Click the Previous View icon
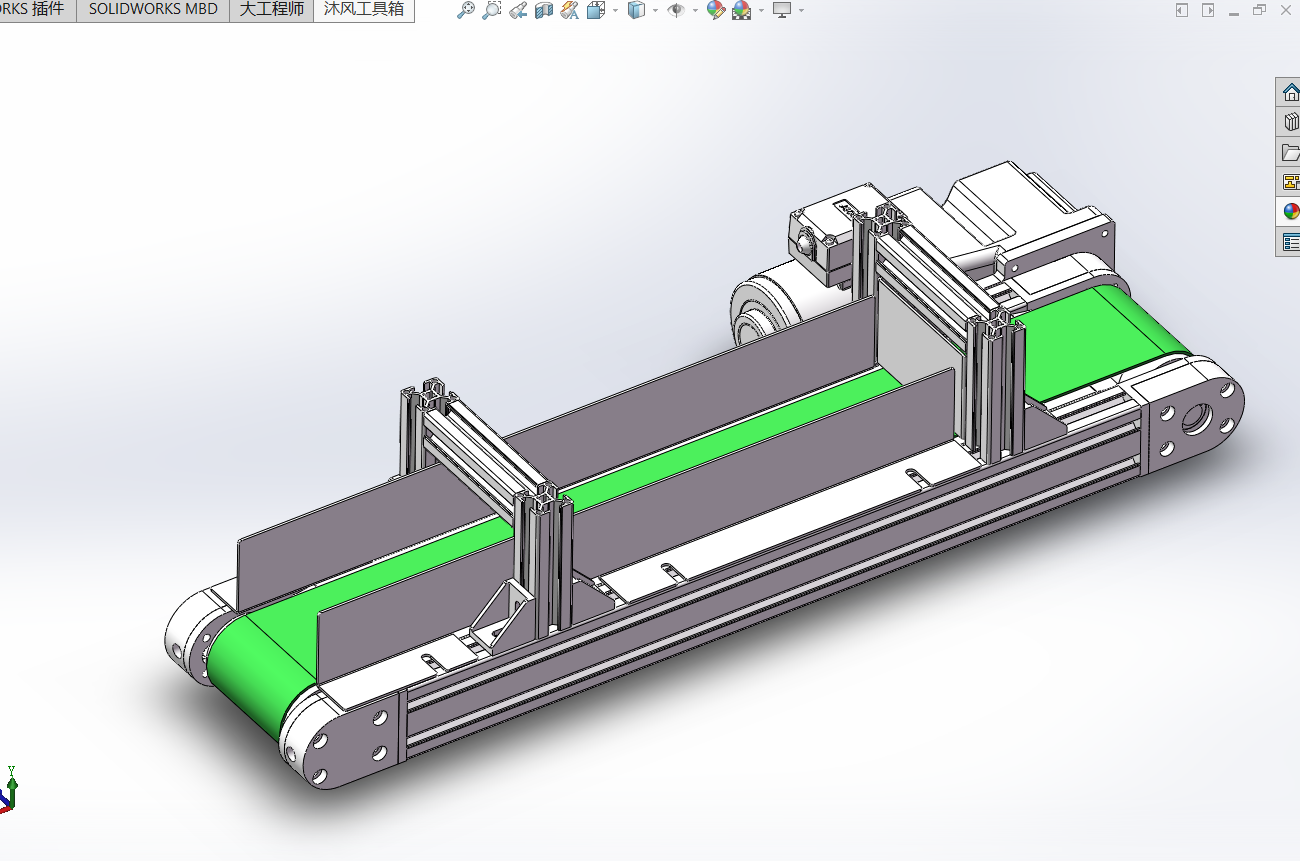This screenshot has height=861, width=1300. (517, 10)
